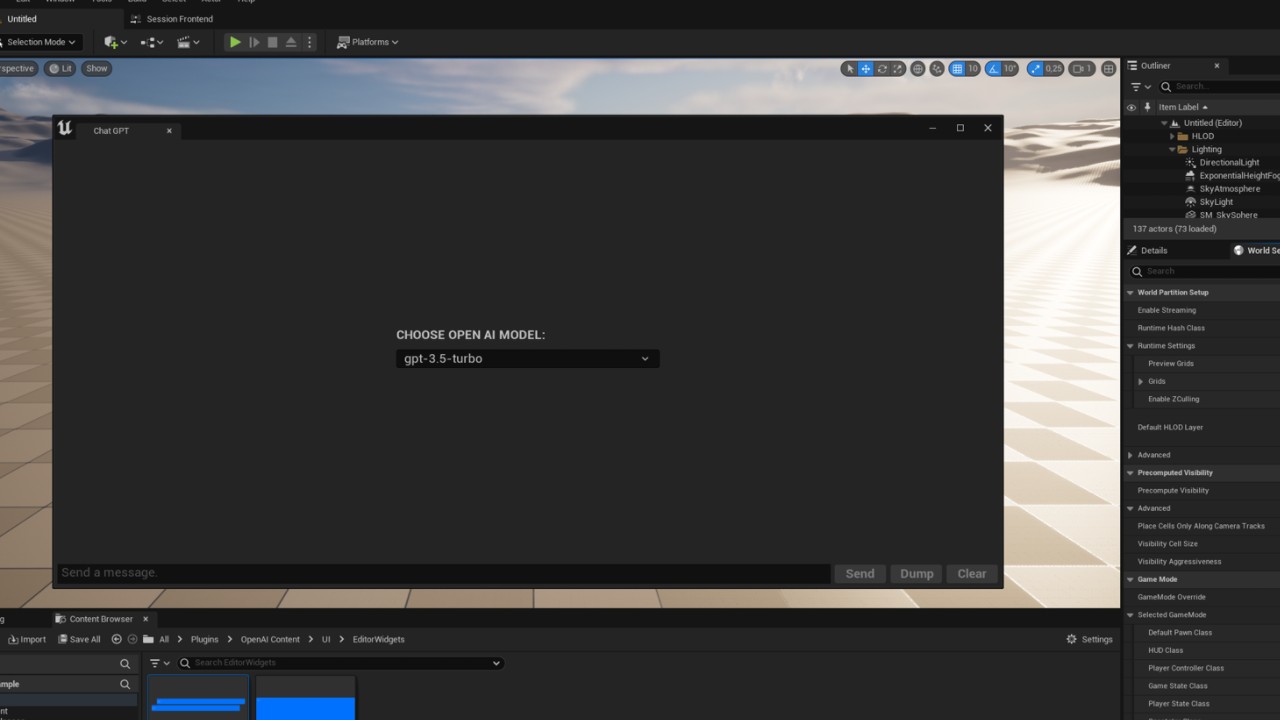Open the Add content cube-plus menu
The height and width of the screenshot is (720, 1280).
[115, 42]
